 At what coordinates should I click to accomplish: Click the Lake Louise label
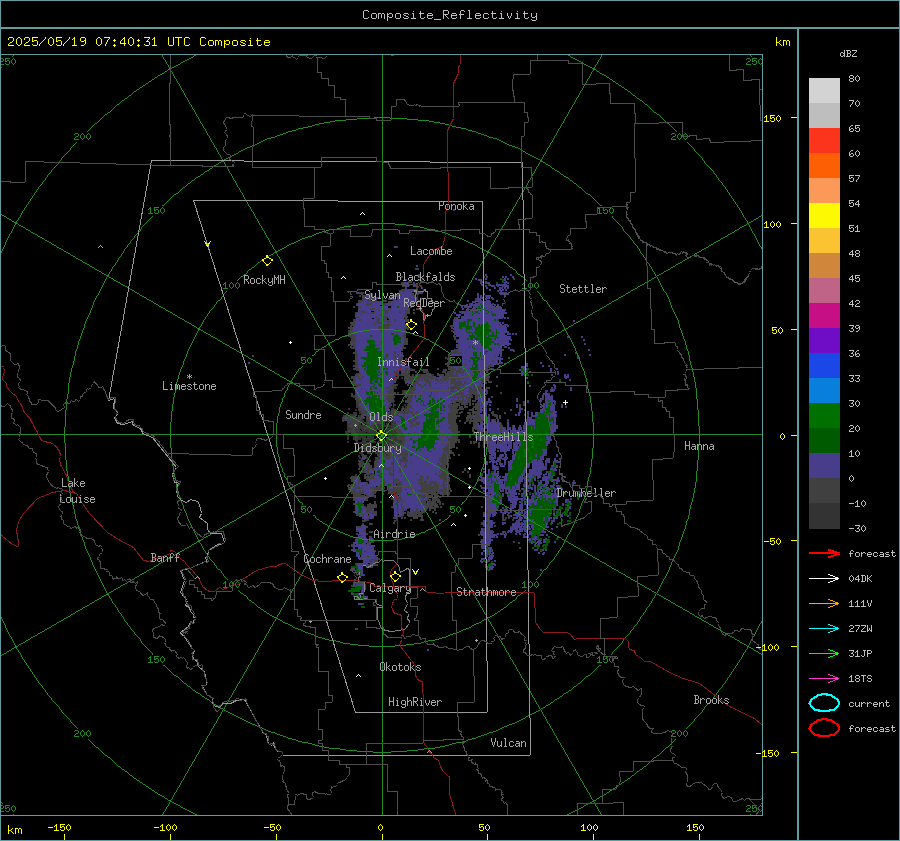tap(77, 491)
